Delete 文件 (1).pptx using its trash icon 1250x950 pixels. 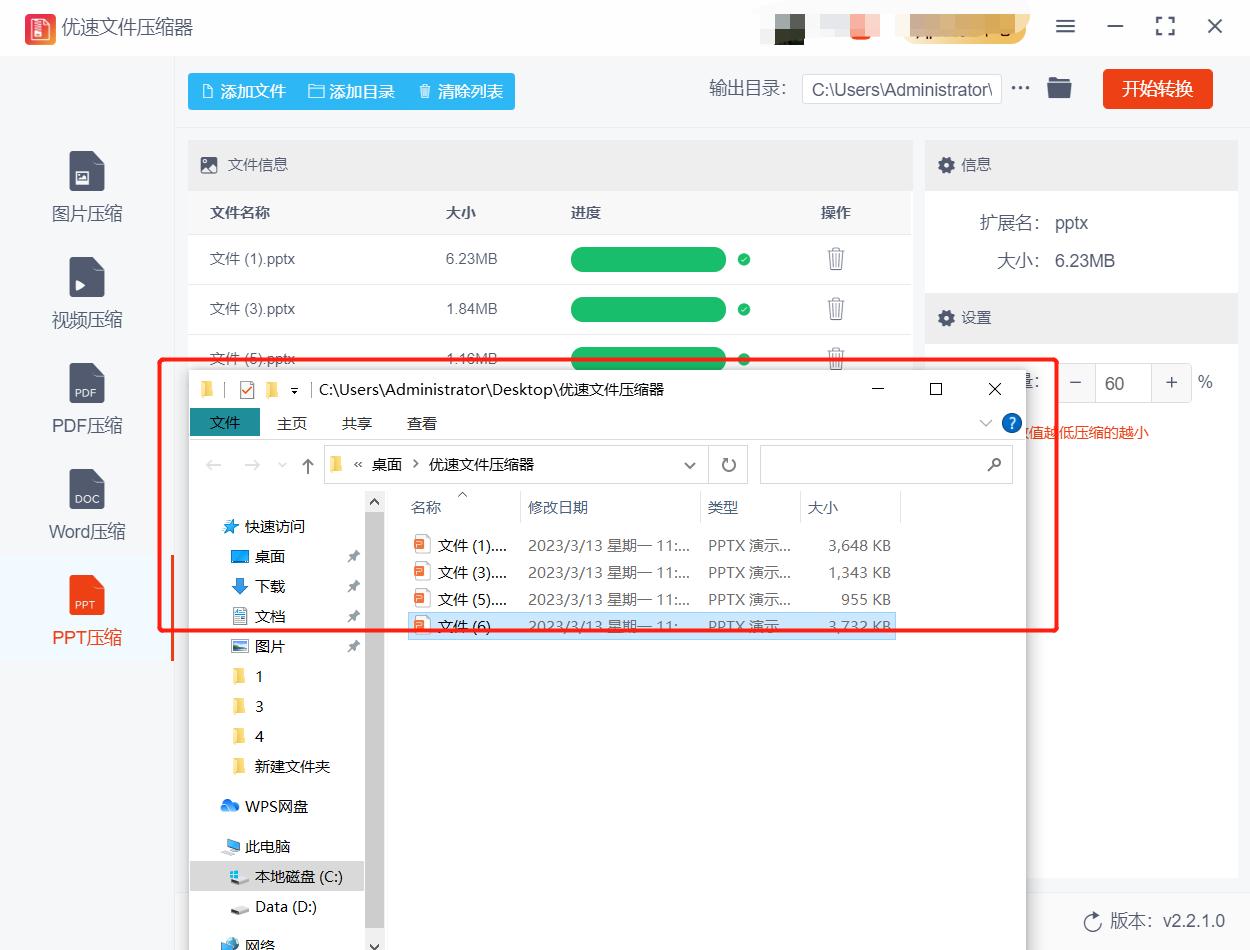[x=835, y=259]
